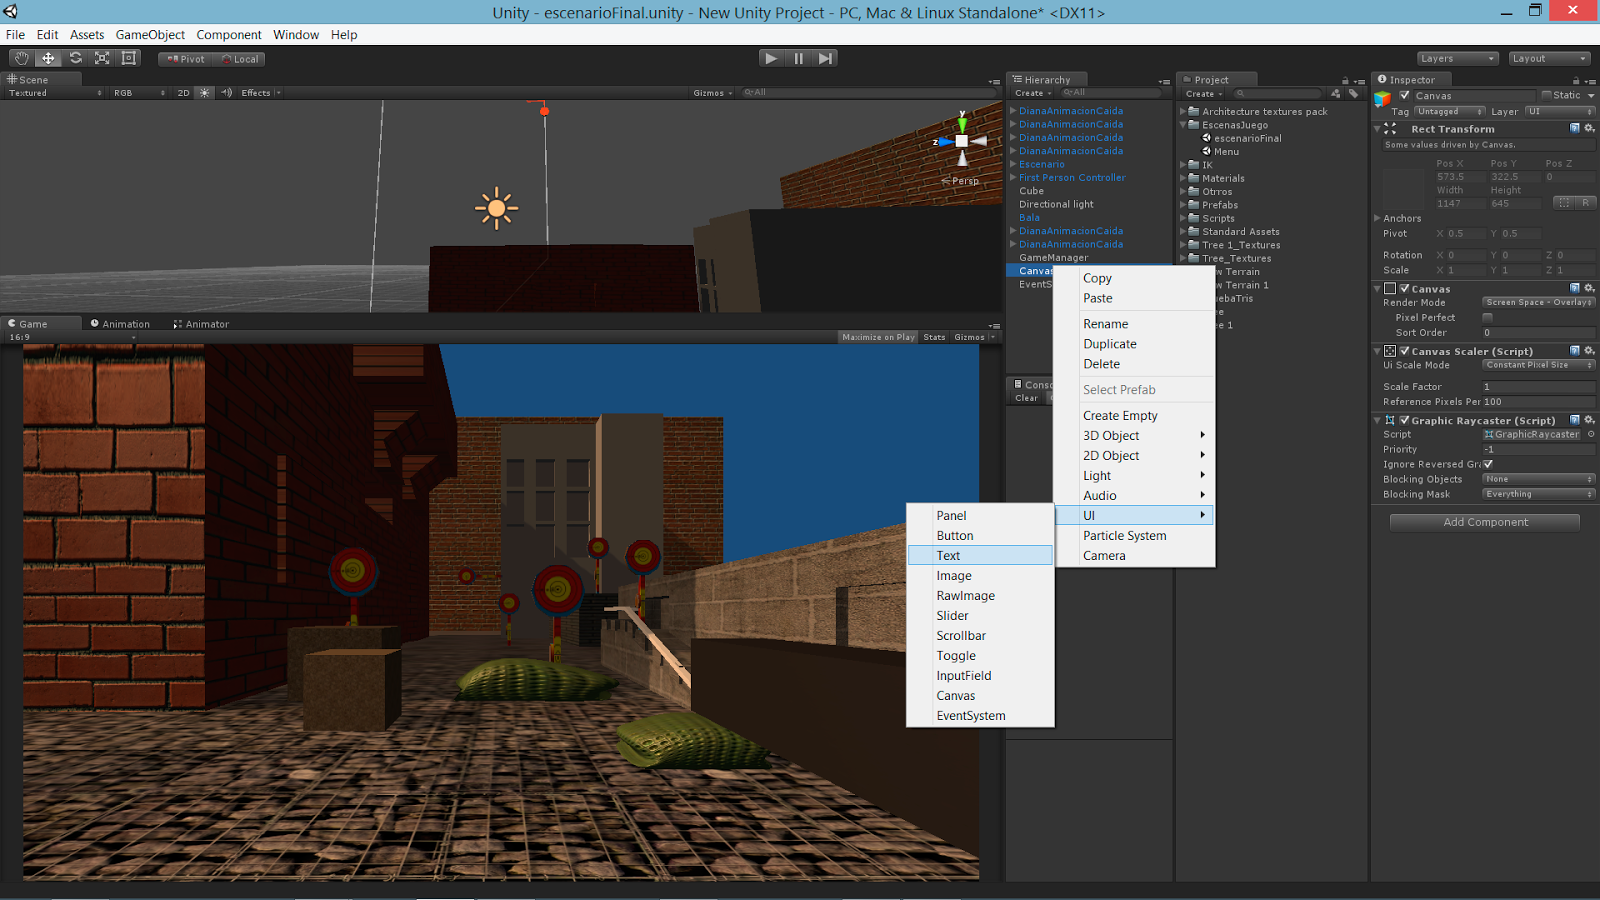Image resolution: width=1600 pixels, height=900 pixels.
Task: Select the Scale tool
Action: point(102,58)
